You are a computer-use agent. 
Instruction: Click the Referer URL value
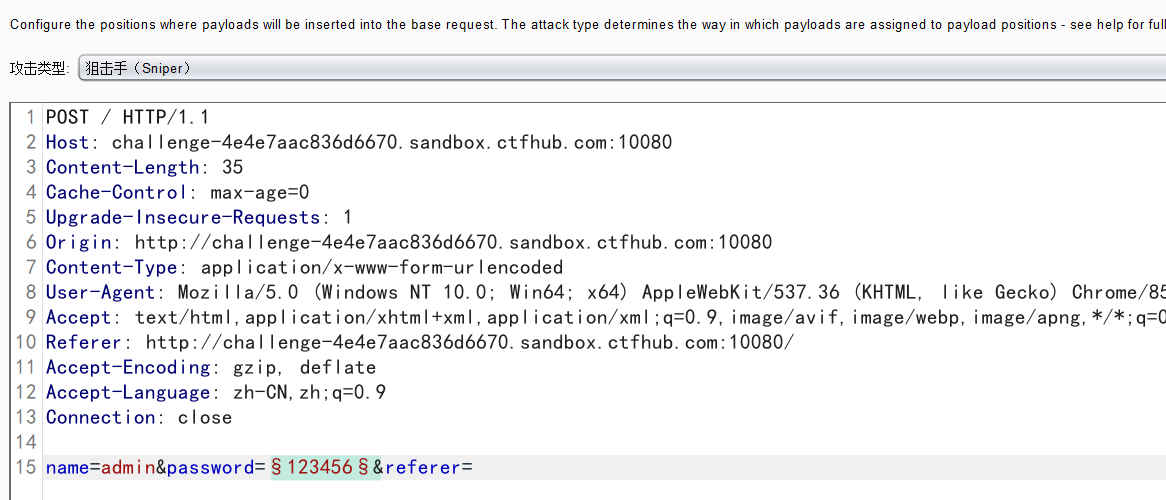point(469,342)
